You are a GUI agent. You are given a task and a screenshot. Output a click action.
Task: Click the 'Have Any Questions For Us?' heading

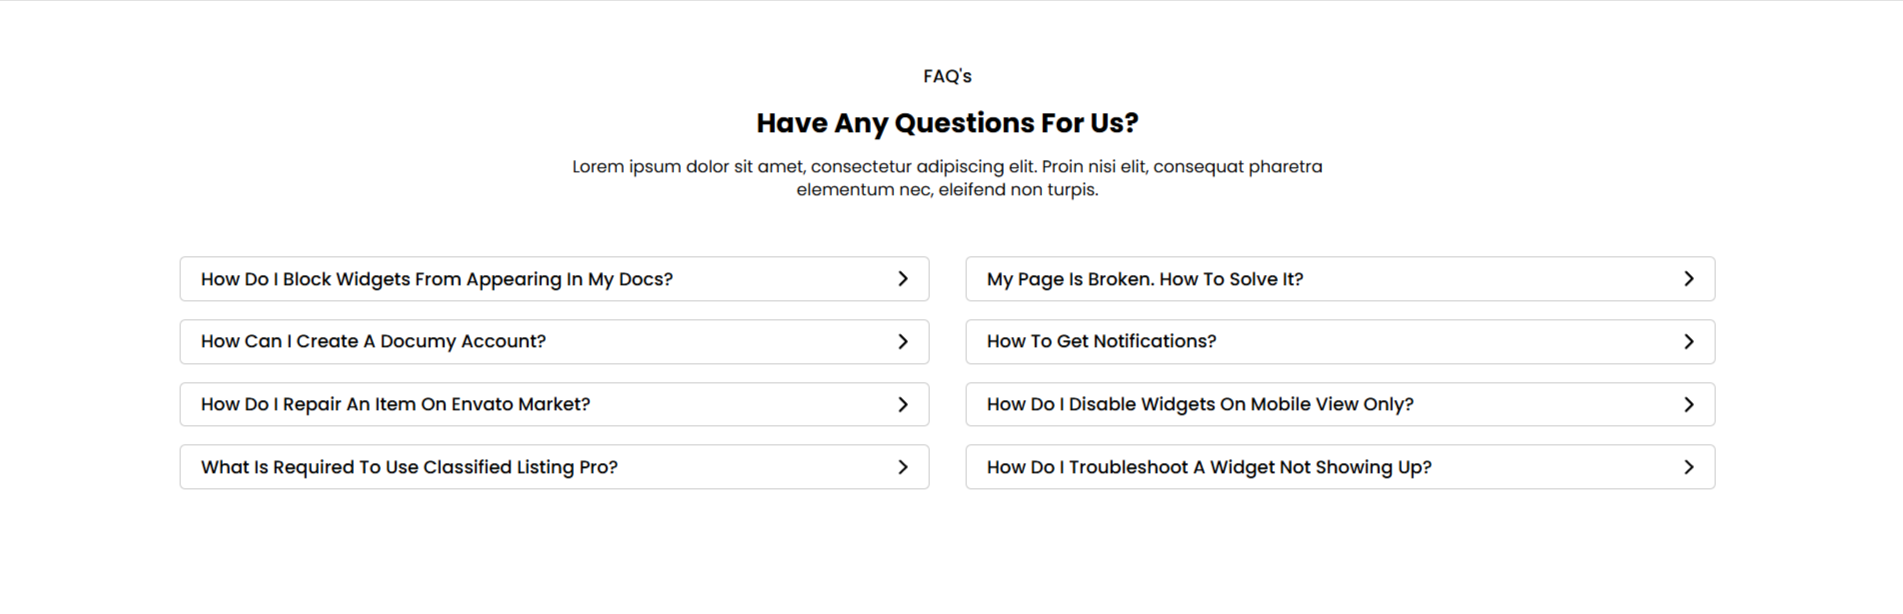coord(947,123)
